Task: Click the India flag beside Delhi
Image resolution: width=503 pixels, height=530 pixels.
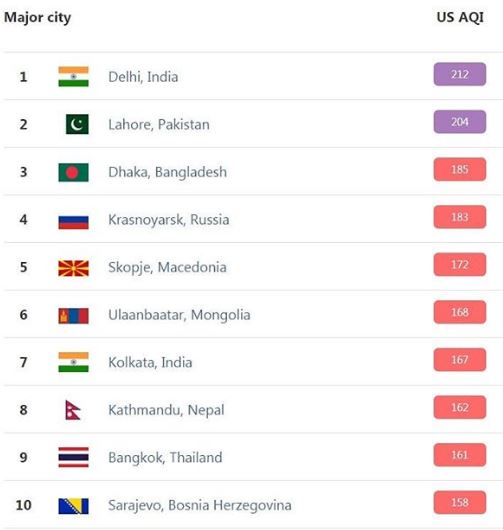Action: (73, 76)
